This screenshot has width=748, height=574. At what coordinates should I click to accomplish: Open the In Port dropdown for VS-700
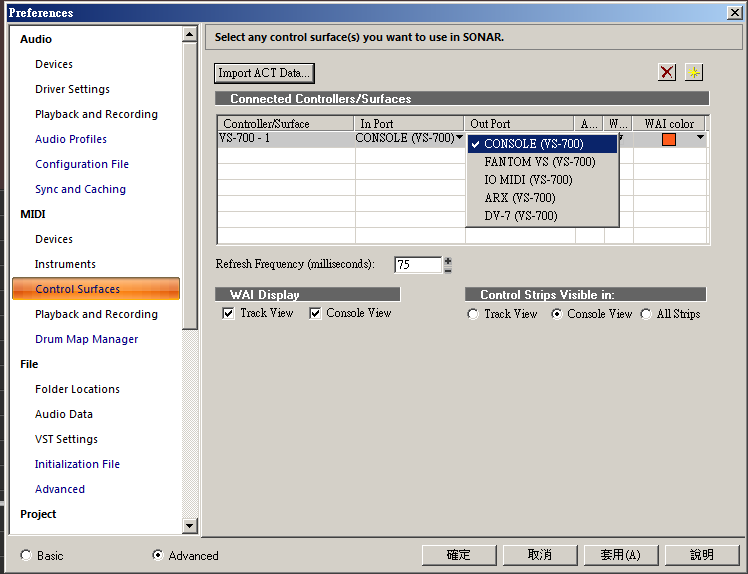point(459,138)
